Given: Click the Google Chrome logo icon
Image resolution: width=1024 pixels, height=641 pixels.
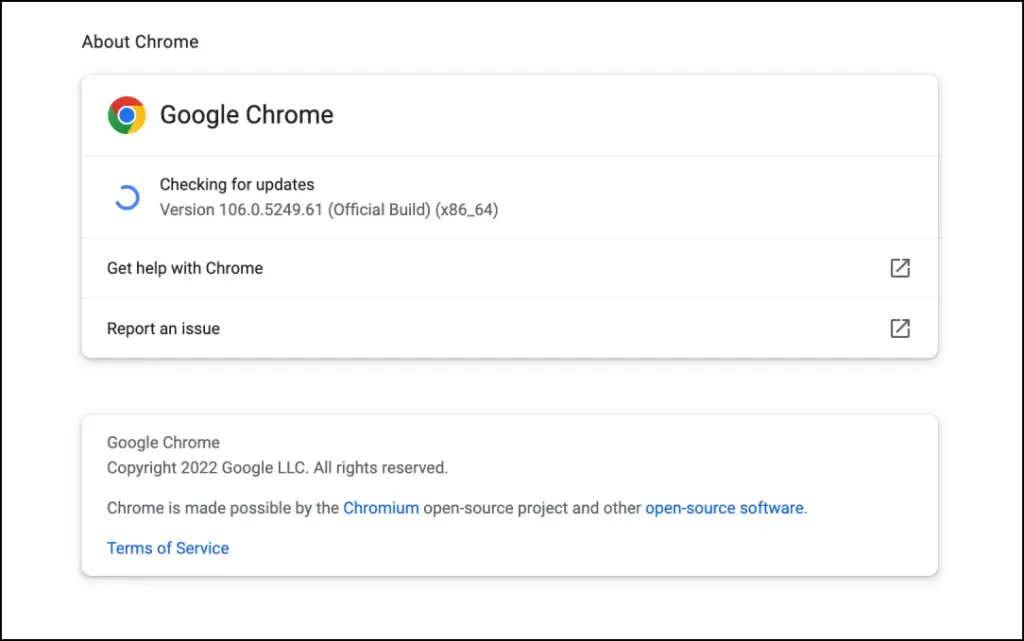Looking at the screenshot, I should (127, 115).
